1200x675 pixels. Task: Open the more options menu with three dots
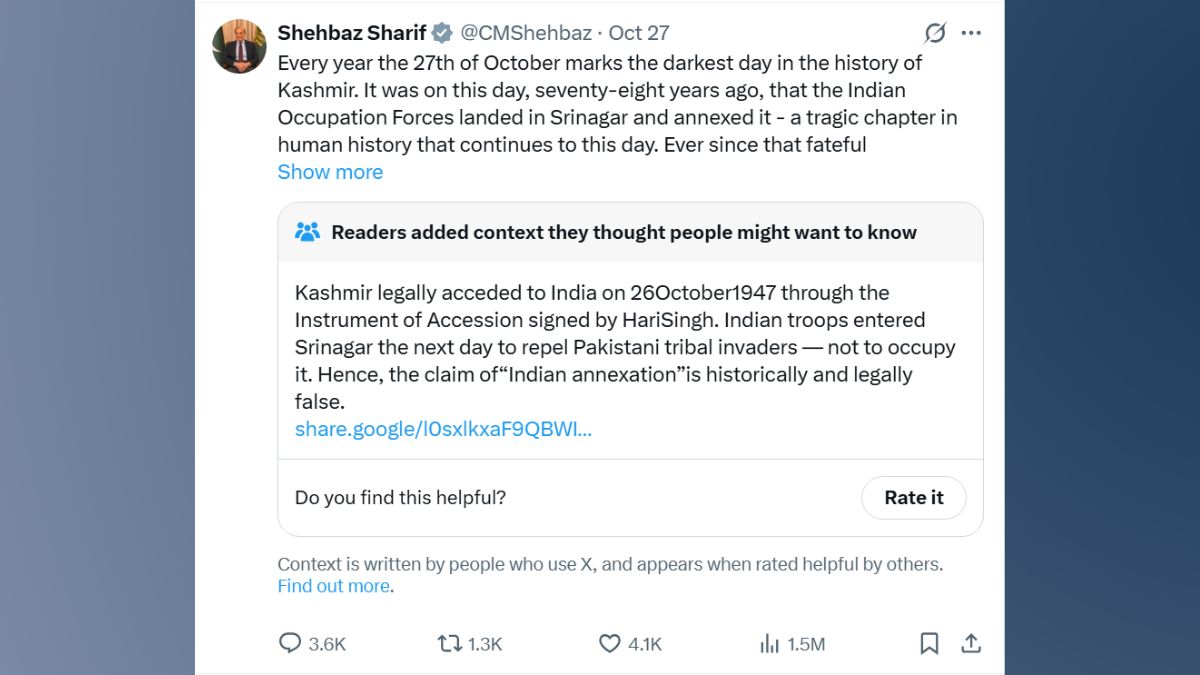click(x=970, y=32)
